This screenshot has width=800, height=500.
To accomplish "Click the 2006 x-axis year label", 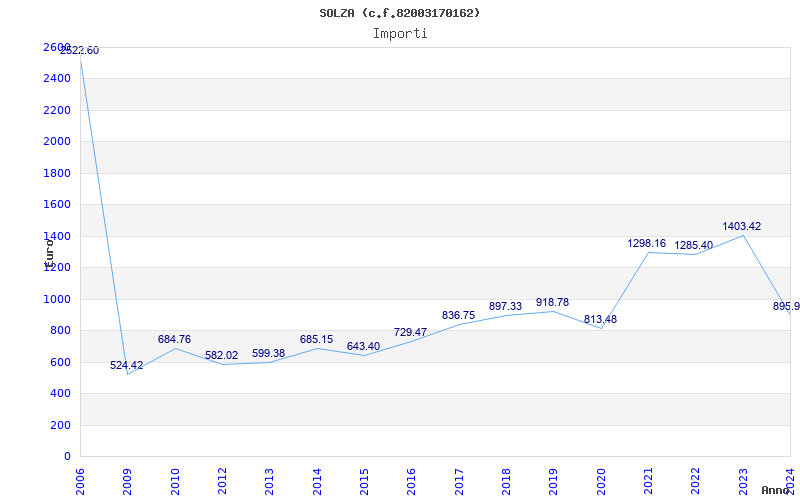I will click(80, 481).
